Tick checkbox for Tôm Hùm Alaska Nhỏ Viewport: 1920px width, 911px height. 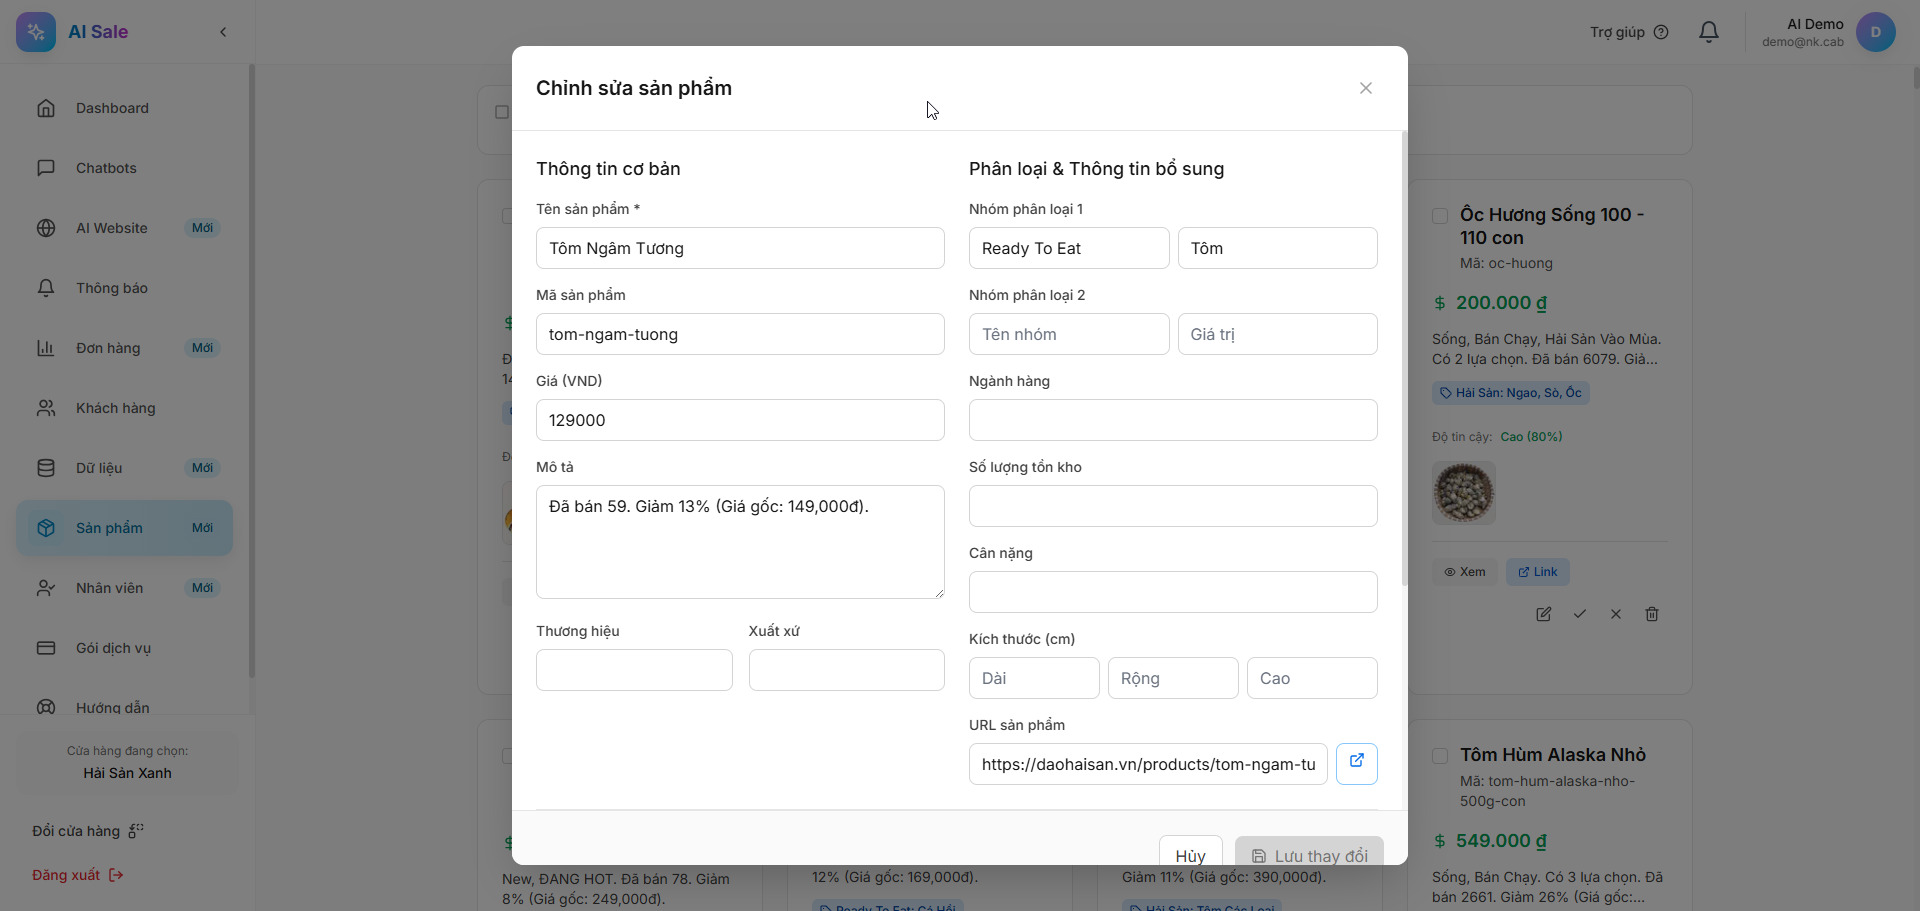click(x=1440, y=756)
